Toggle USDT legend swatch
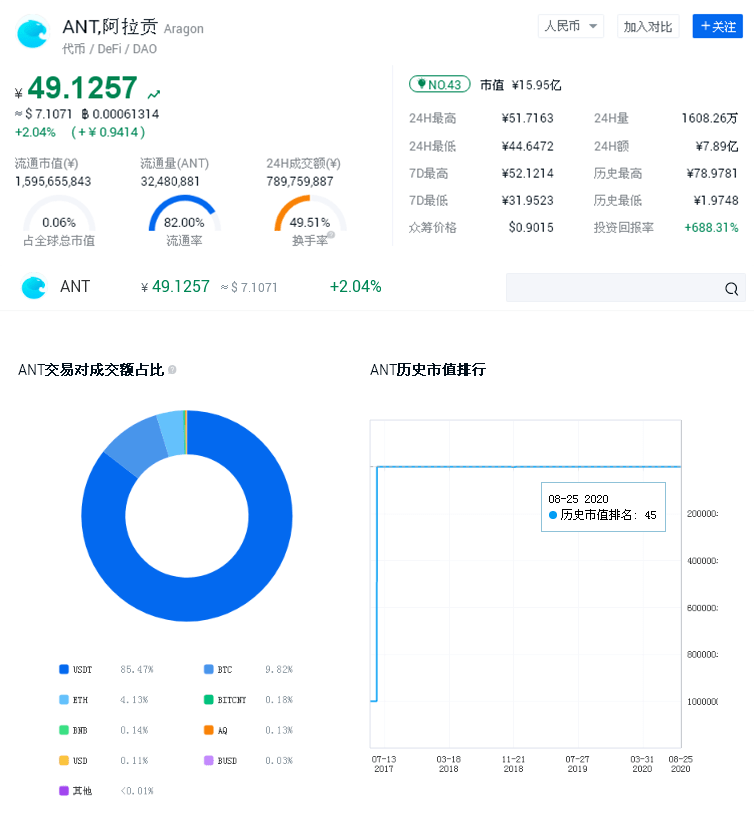The width and height of the screenshot is (754, 813). (64, 669)
